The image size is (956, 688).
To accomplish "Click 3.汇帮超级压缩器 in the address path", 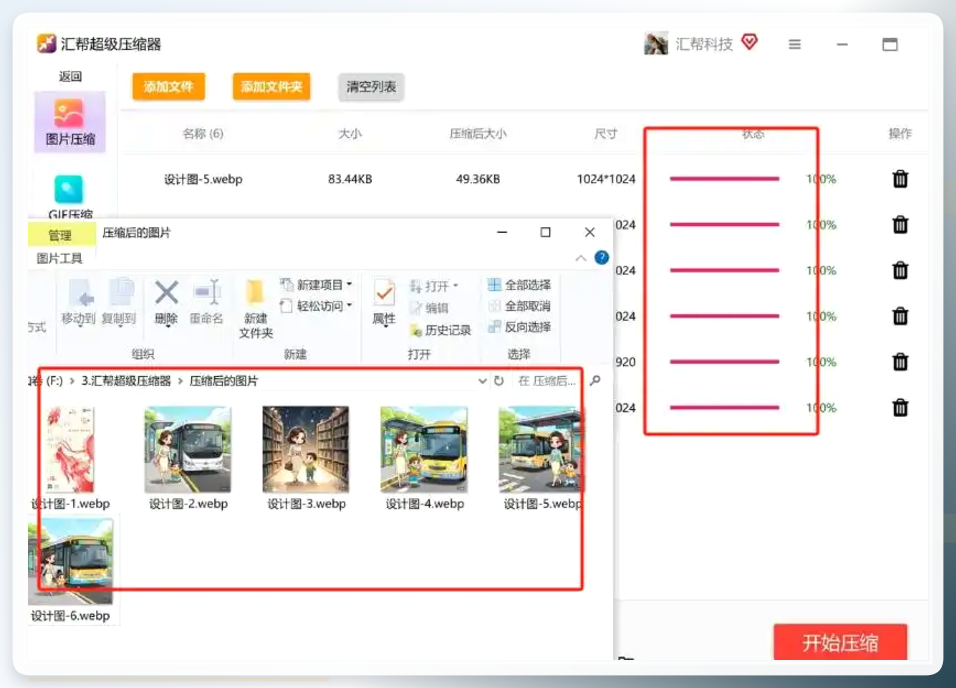I will click(x=126, y=381).
